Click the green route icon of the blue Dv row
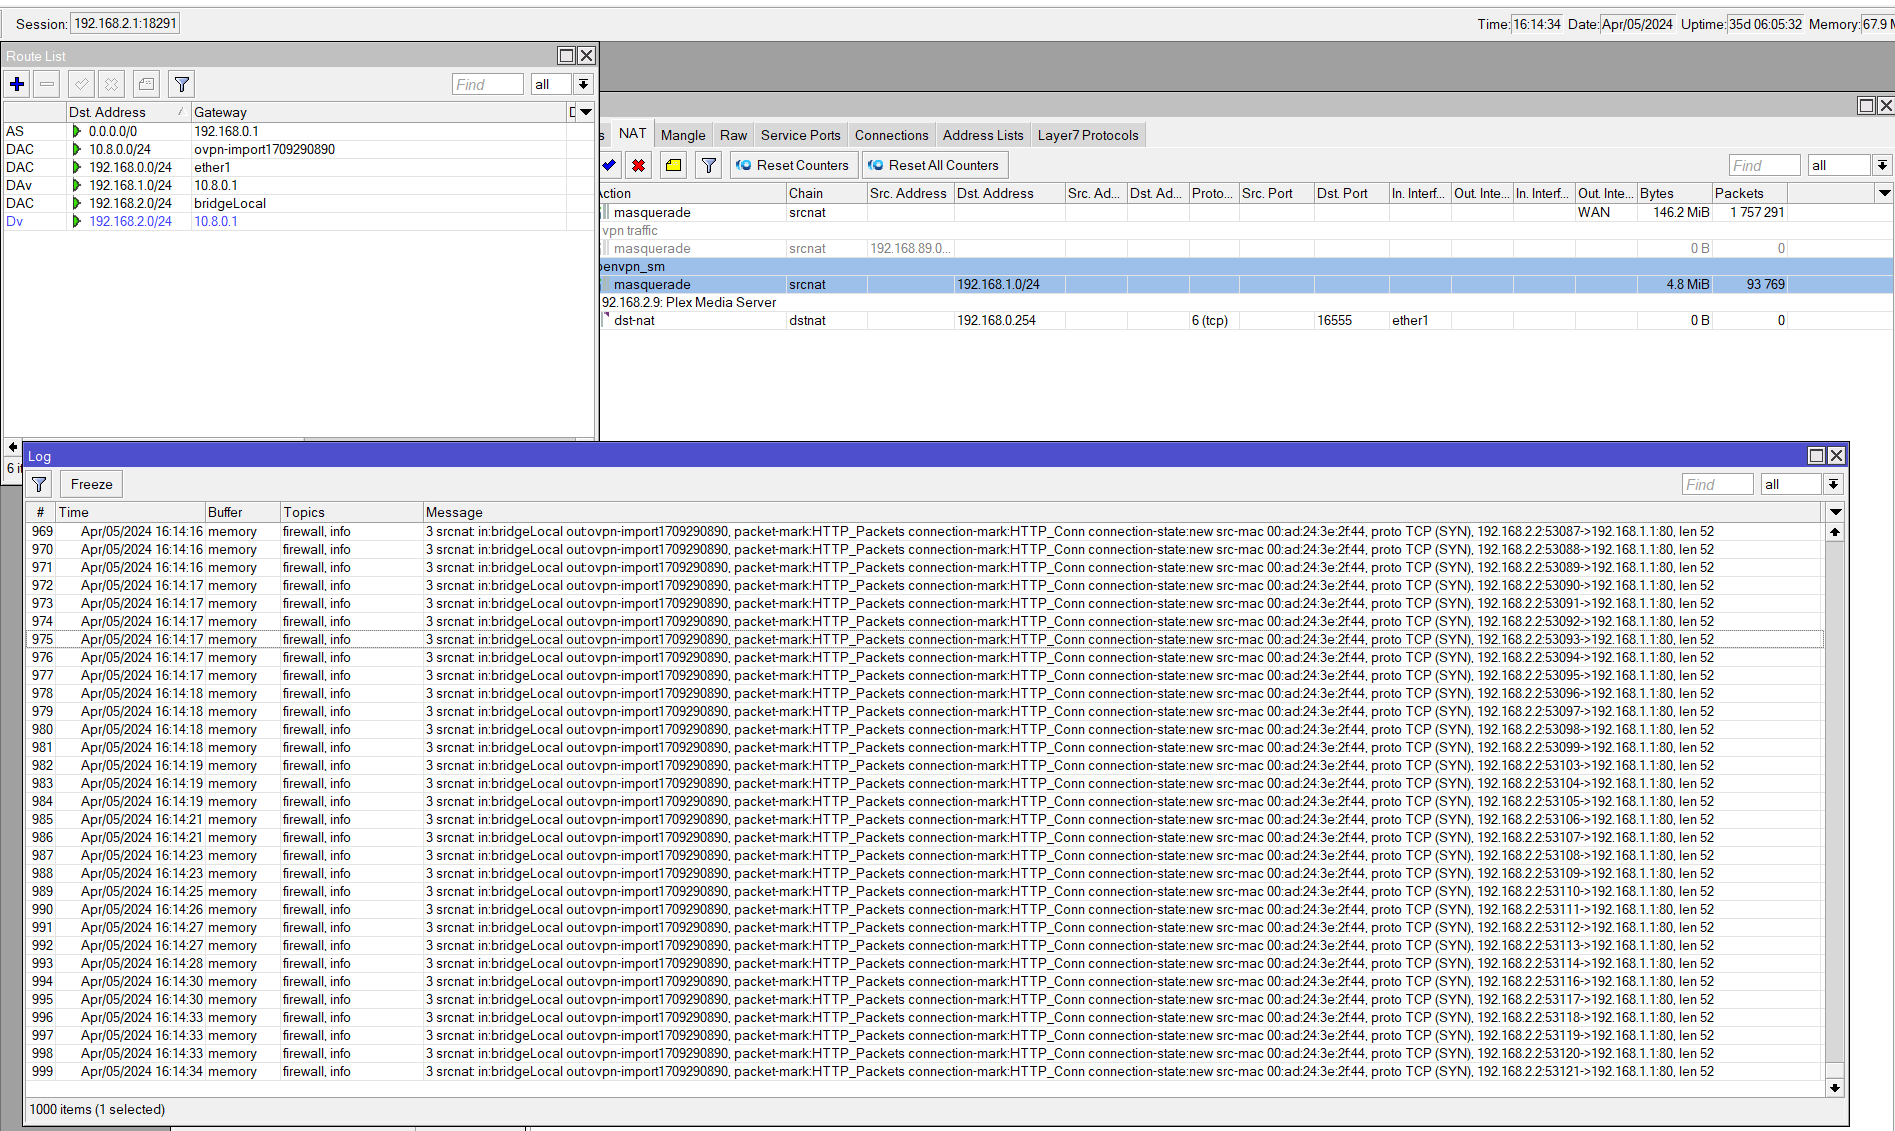 [77, 221]
